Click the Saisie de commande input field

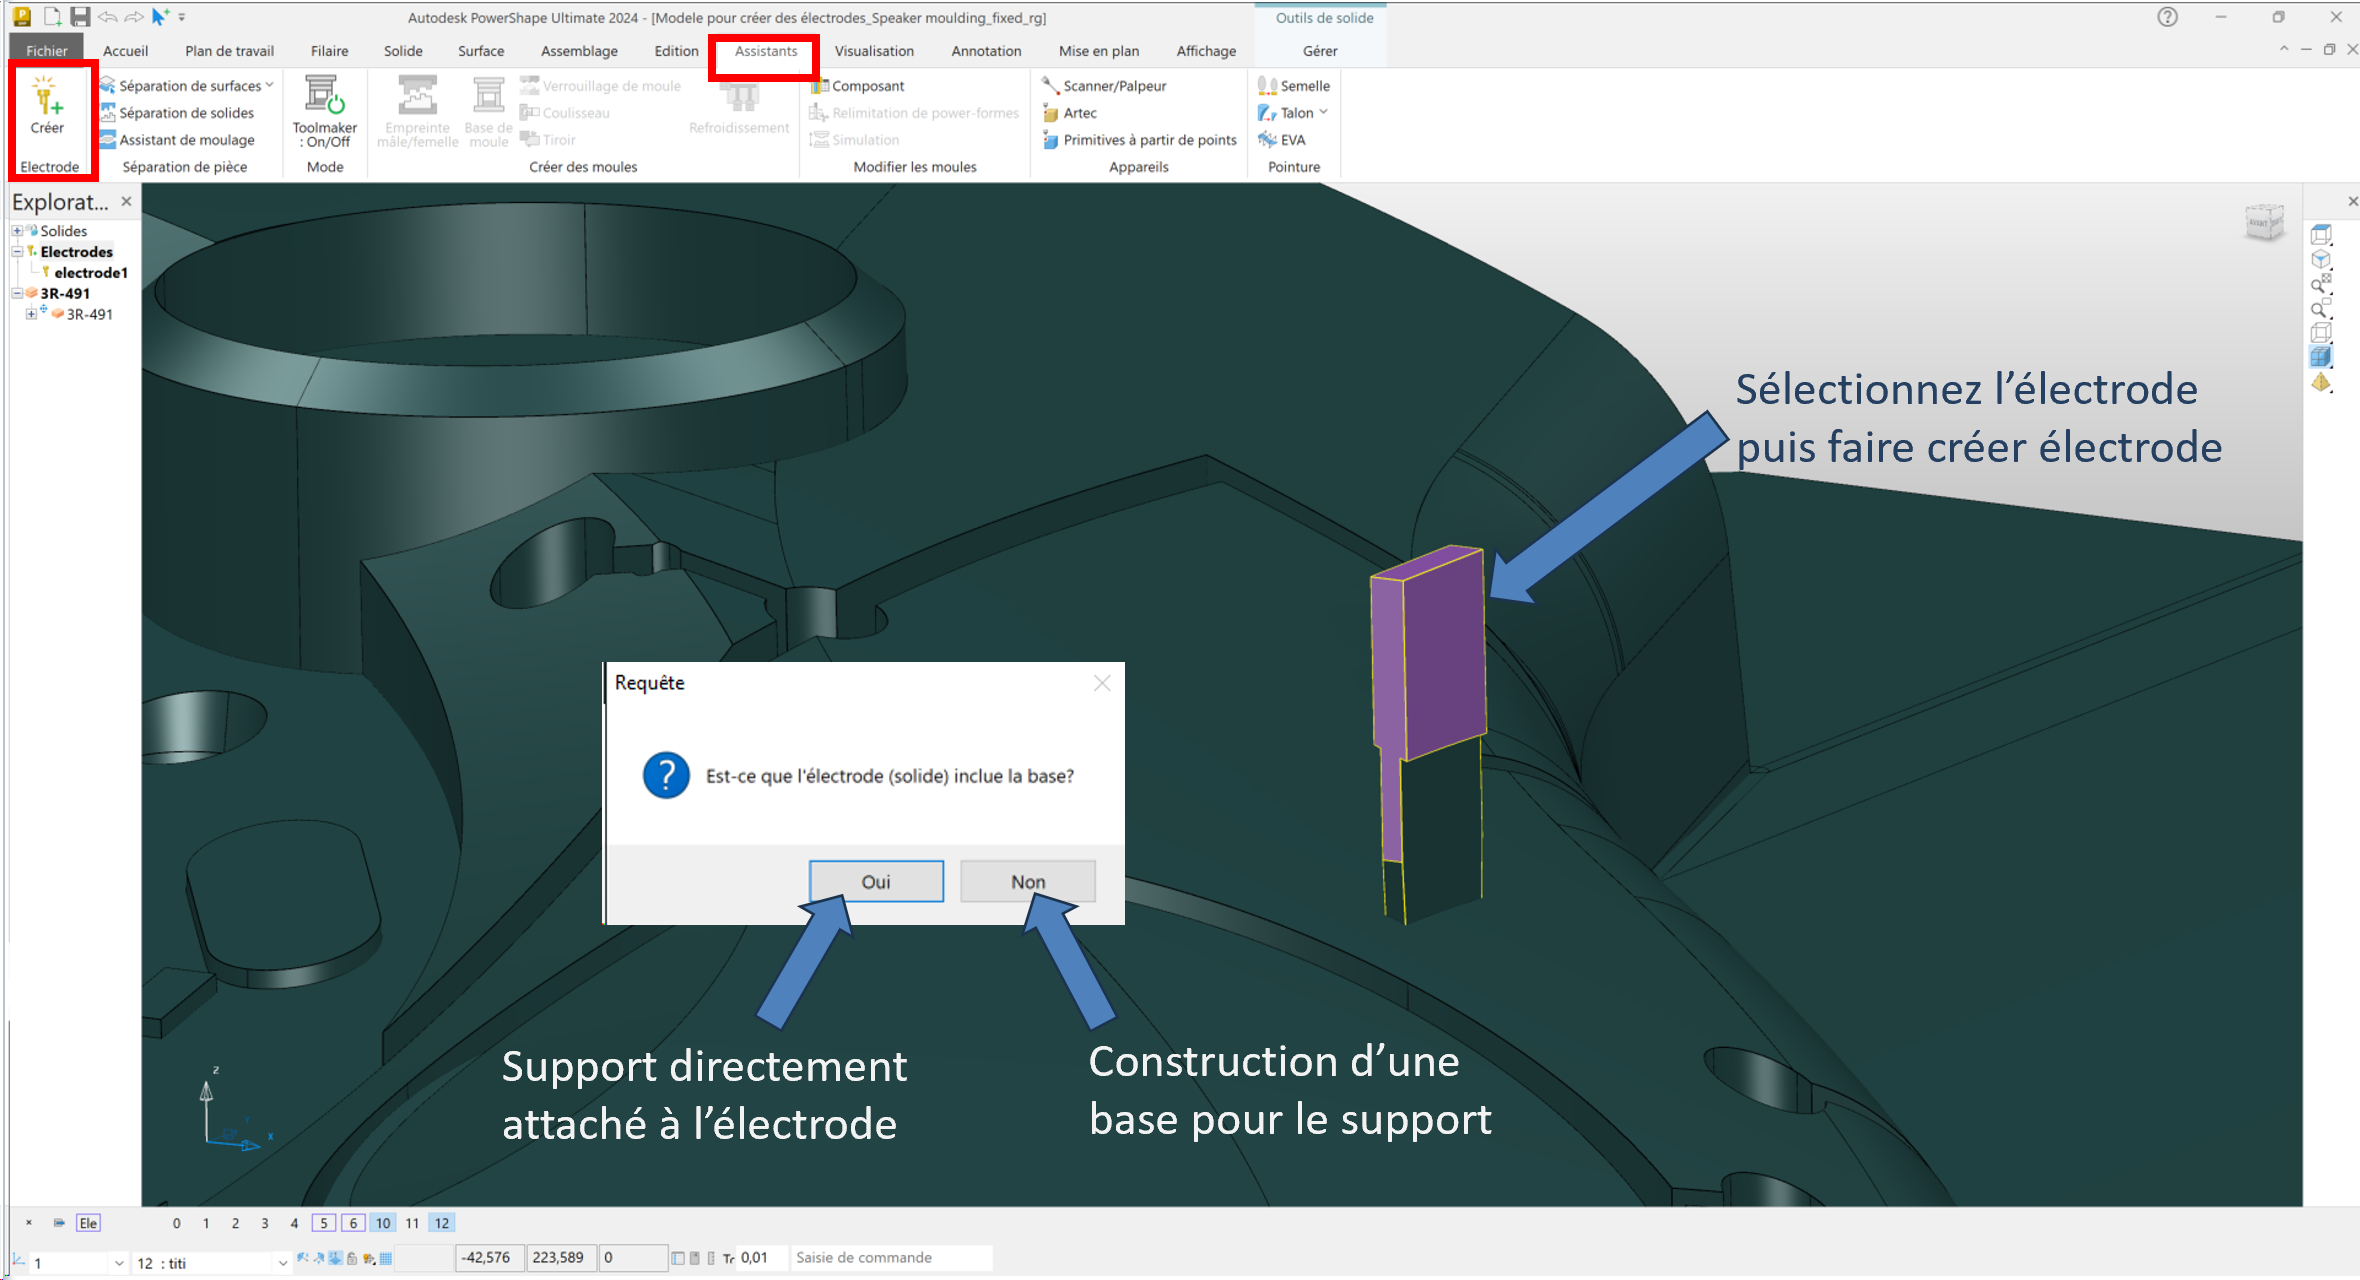(890, 1258)
